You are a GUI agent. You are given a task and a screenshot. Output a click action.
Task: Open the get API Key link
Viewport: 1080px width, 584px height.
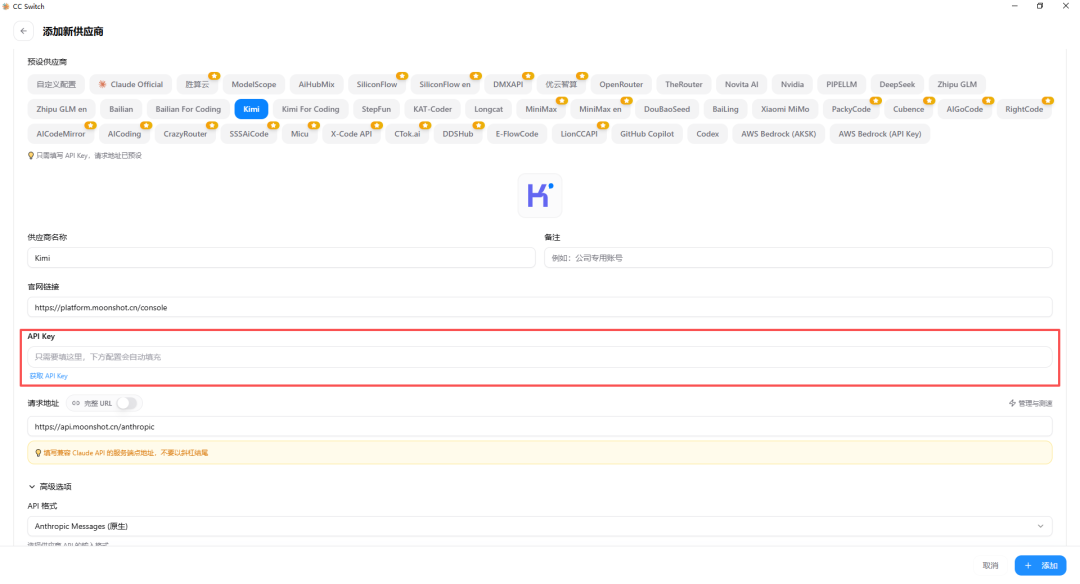48,376
